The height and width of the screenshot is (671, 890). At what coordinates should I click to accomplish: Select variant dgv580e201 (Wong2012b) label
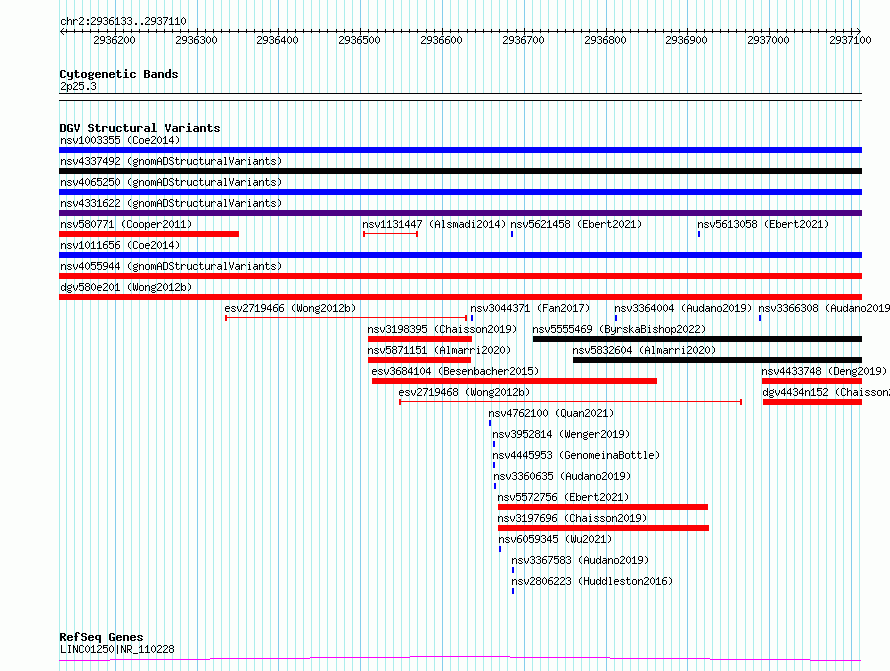(x=126, y=287)
